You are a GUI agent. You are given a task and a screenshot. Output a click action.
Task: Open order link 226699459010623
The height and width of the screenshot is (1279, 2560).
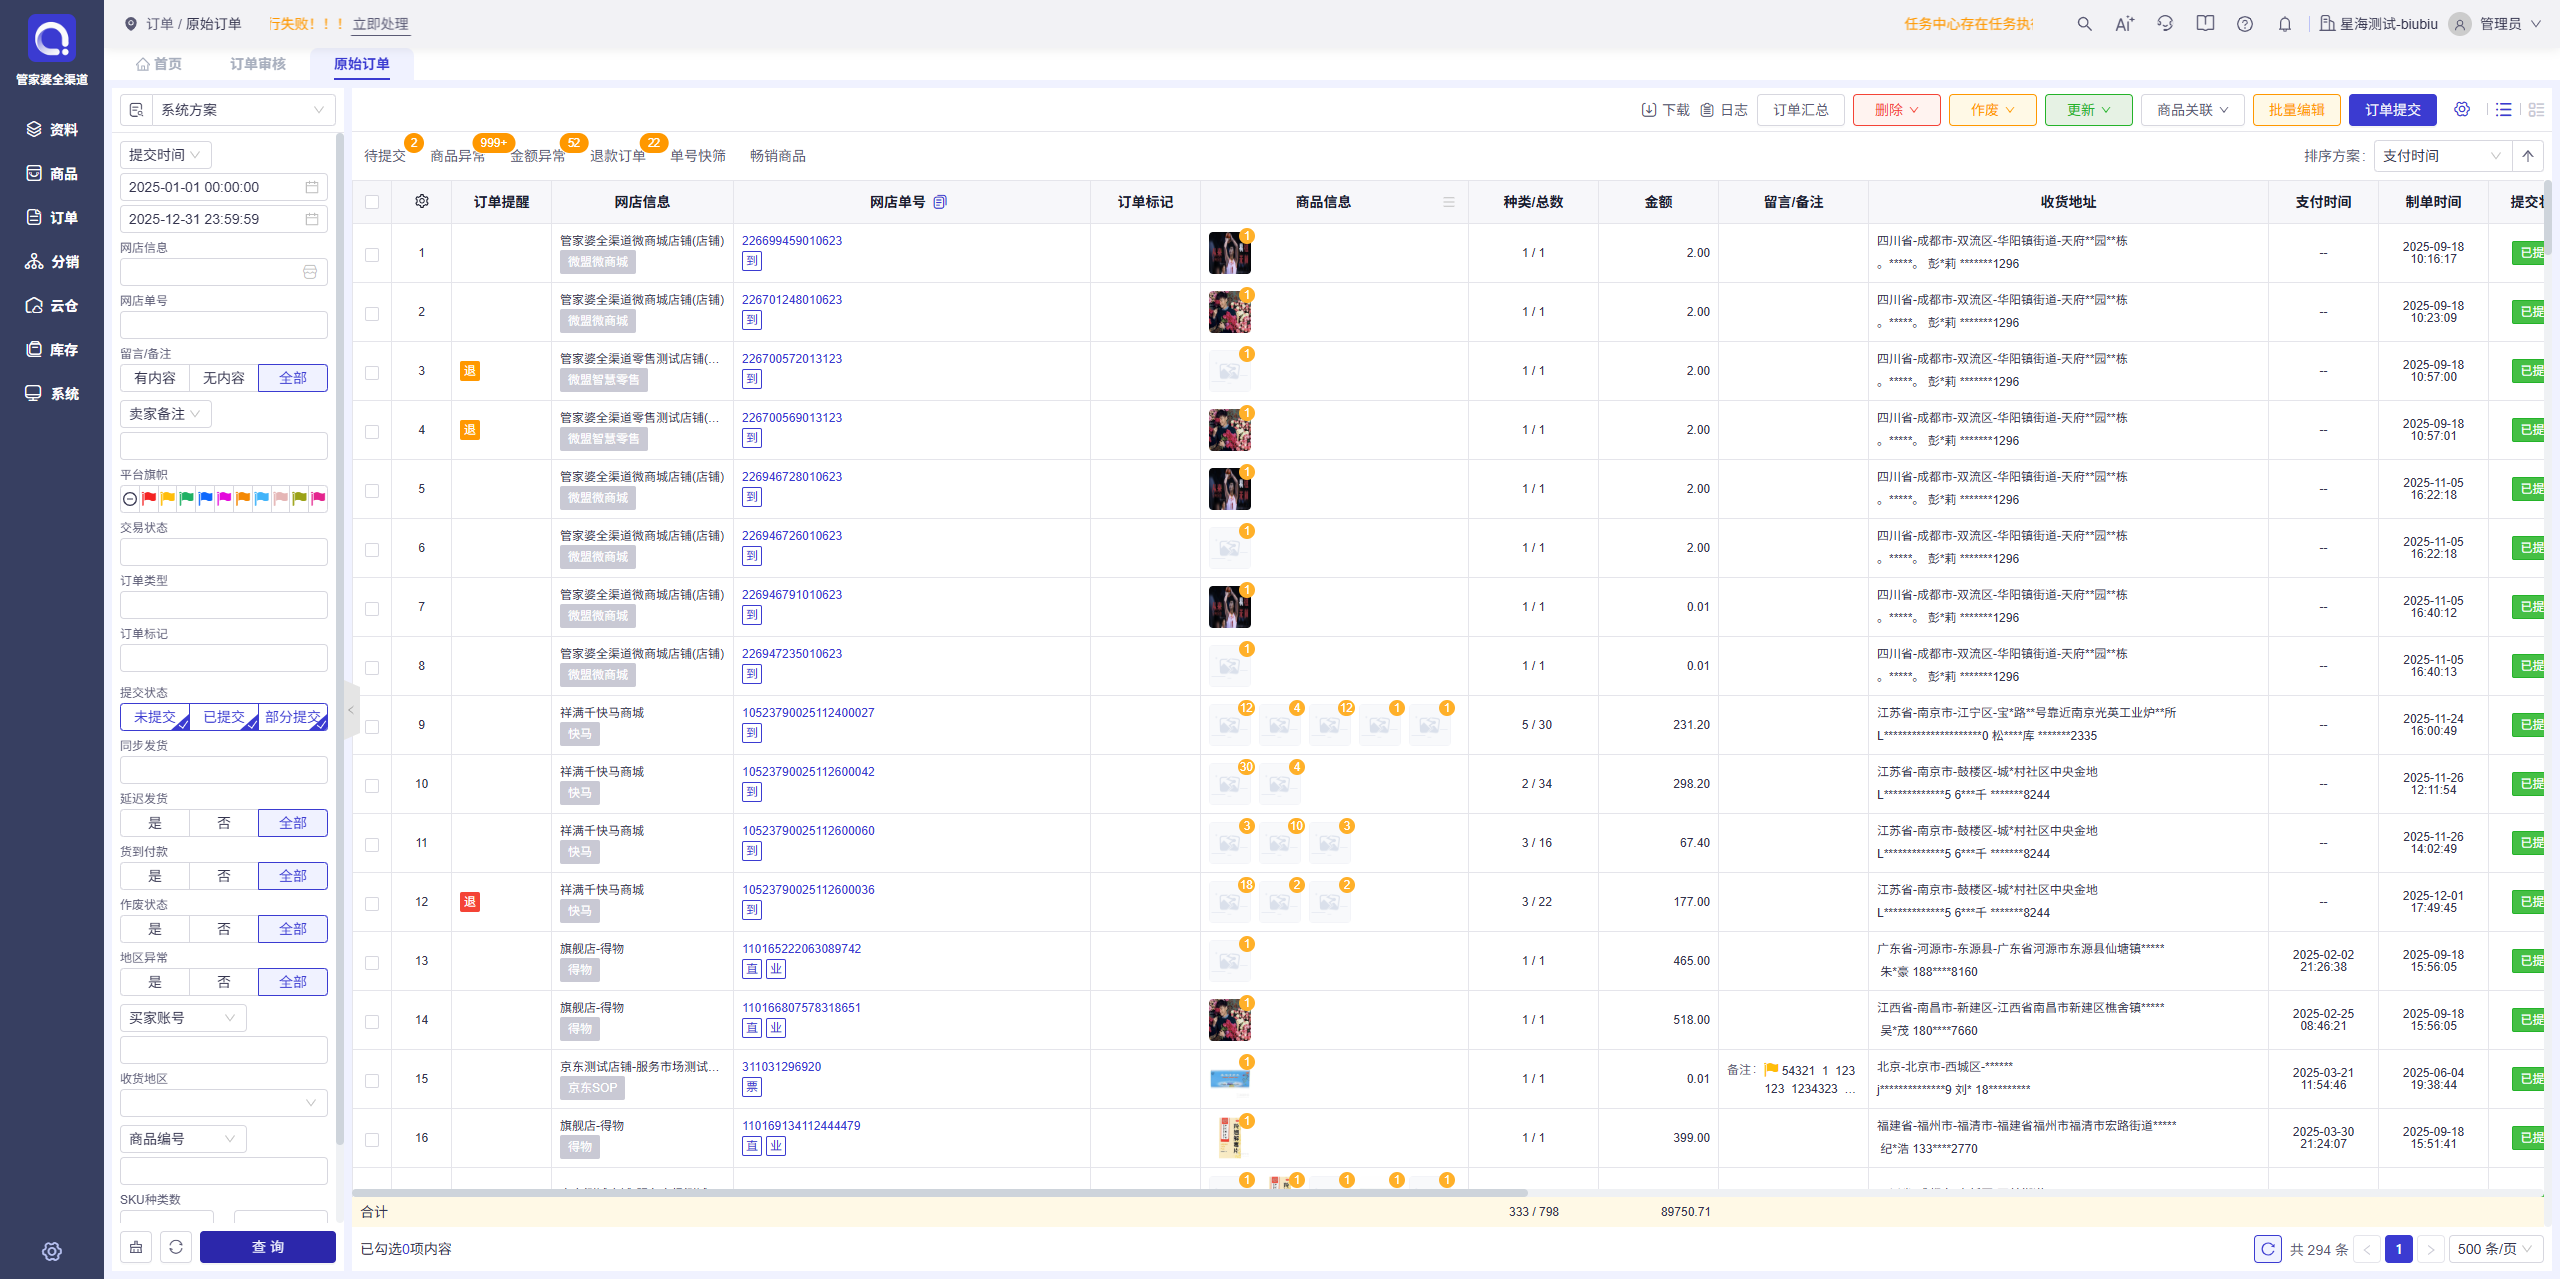coord(792,241)
